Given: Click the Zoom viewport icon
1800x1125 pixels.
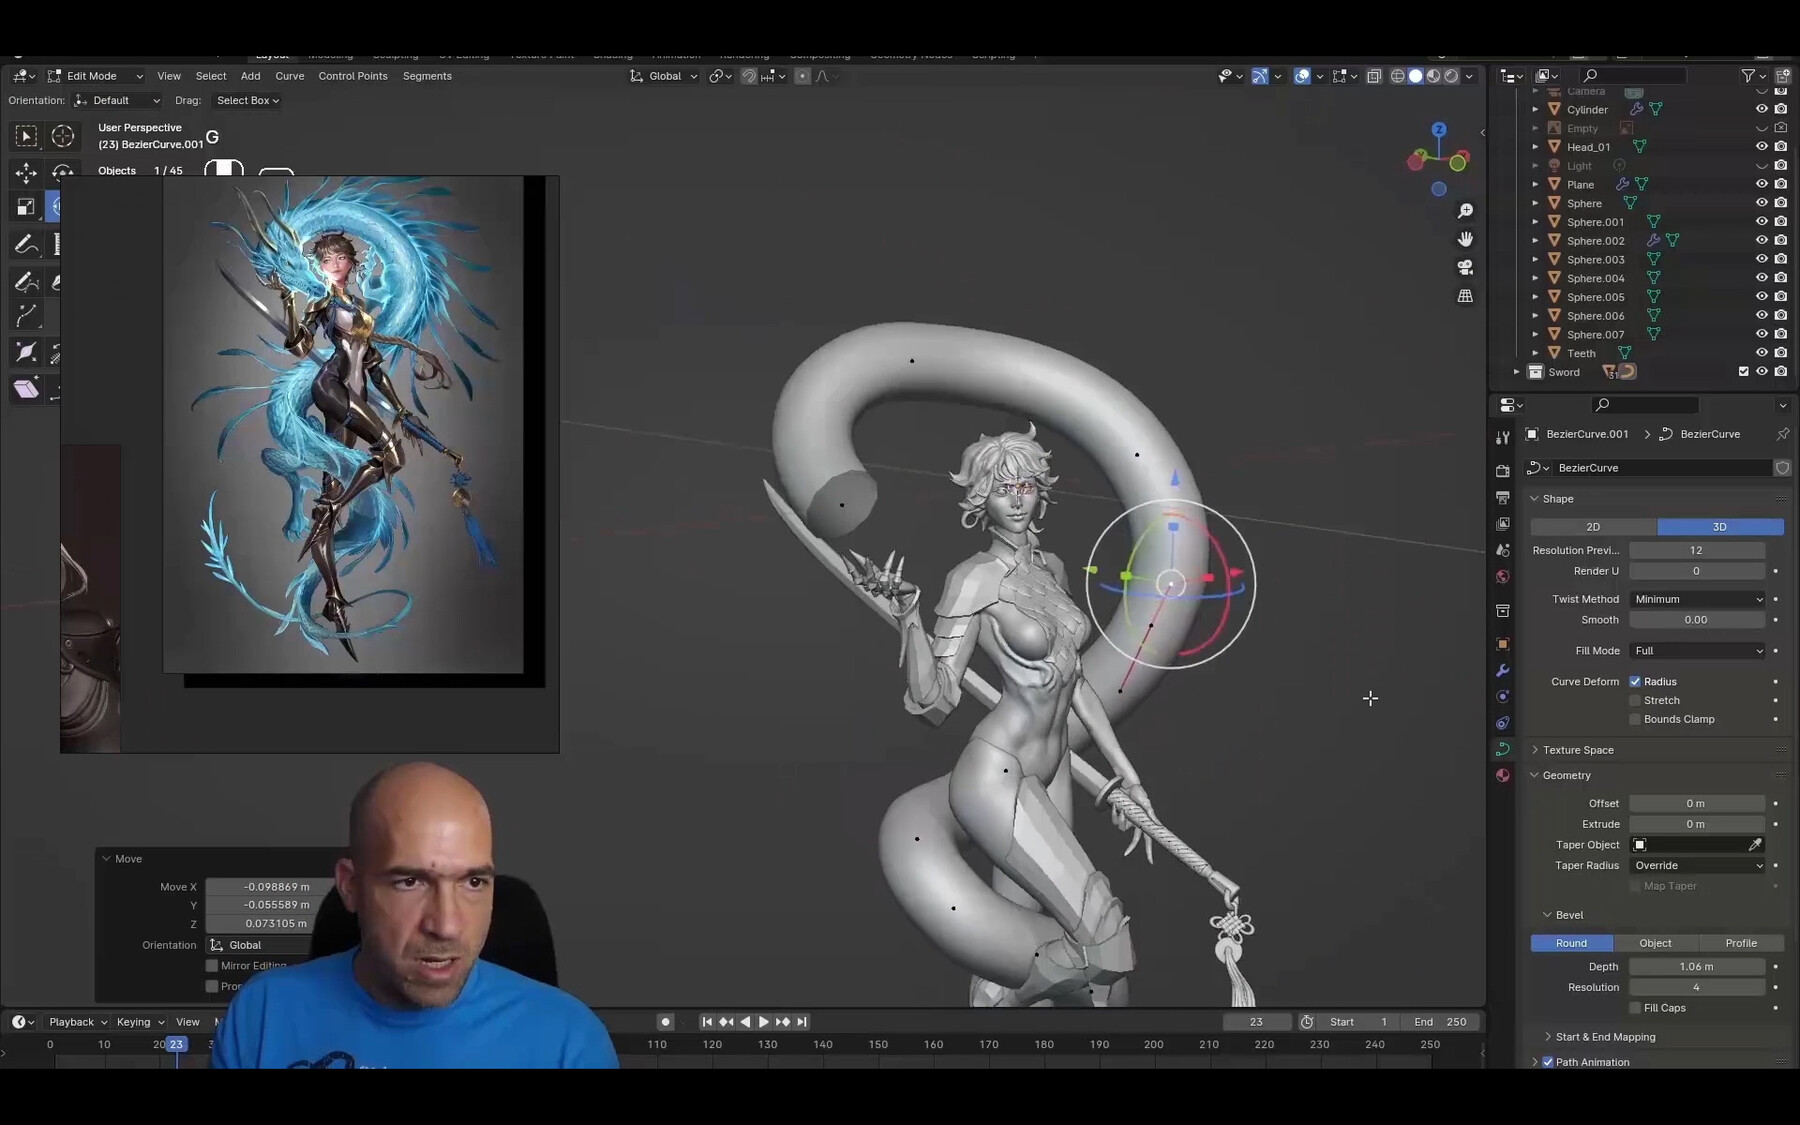Looking at the screenshot, I should [1465, 211].
